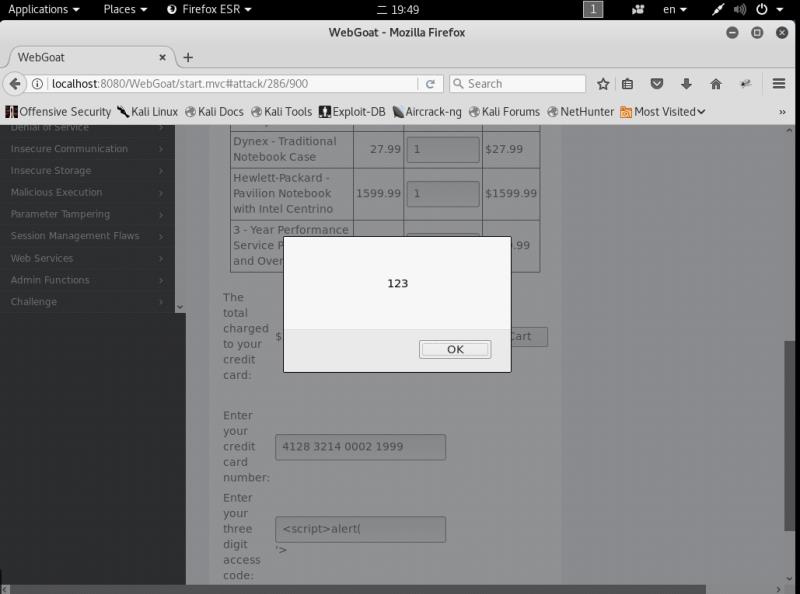Viewport: 800px width, 594px height.
Task: Open Offensive Security bookmark
Action: point(58,112)
